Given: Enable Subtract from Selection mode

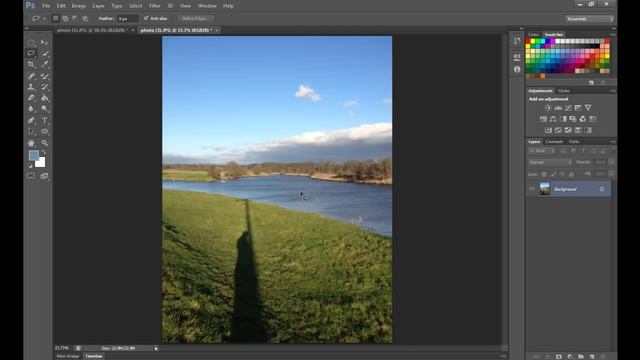Looking at the screenshot, I should pos(75,18).
